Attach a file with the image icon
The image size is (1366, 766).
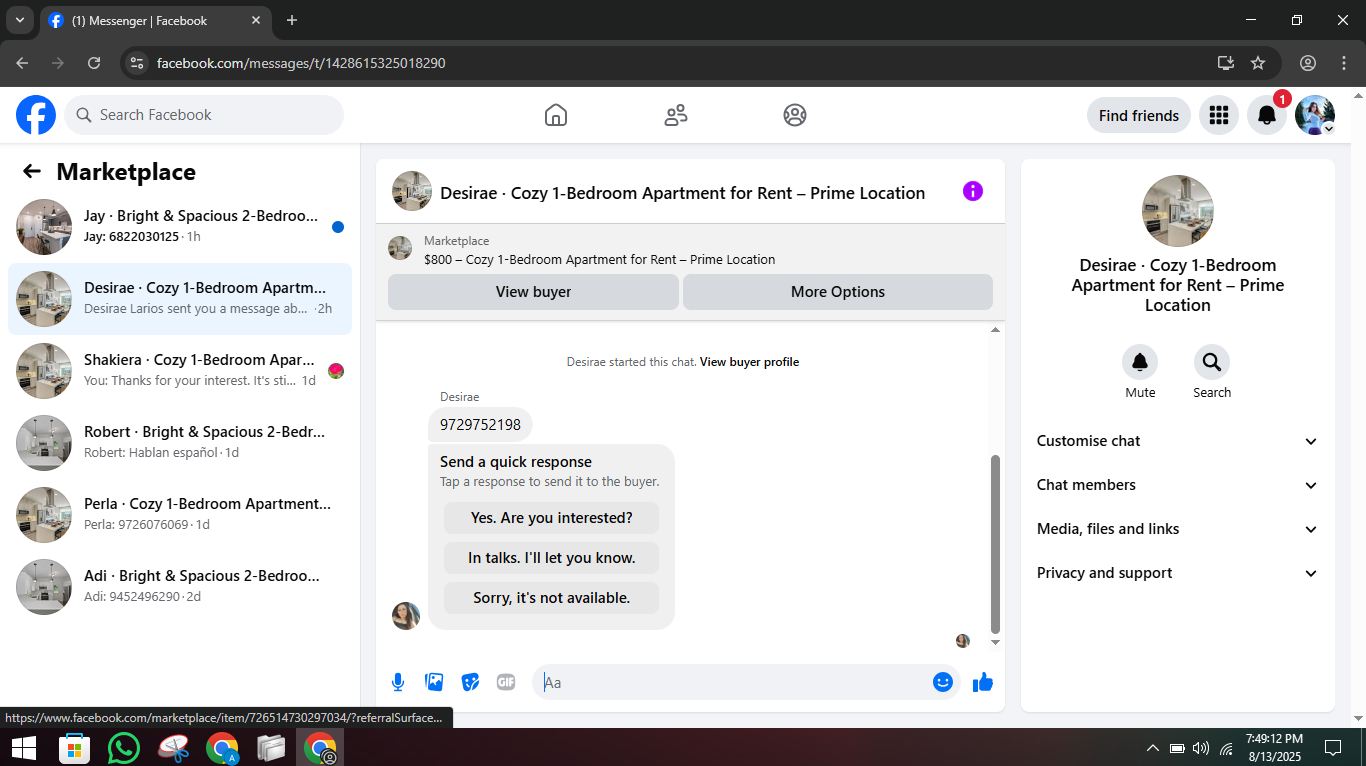tap(434, 682)
